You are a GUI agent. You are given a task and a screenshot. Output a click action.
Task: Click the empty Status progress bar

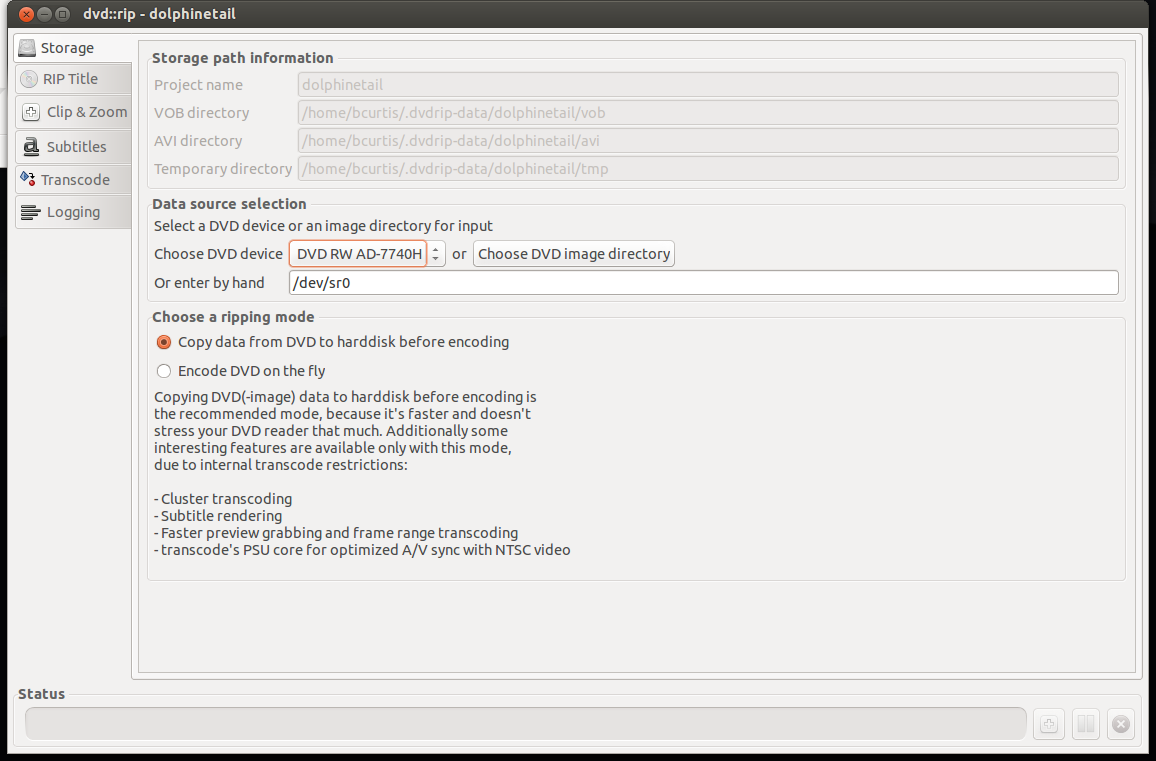[525, 724]
